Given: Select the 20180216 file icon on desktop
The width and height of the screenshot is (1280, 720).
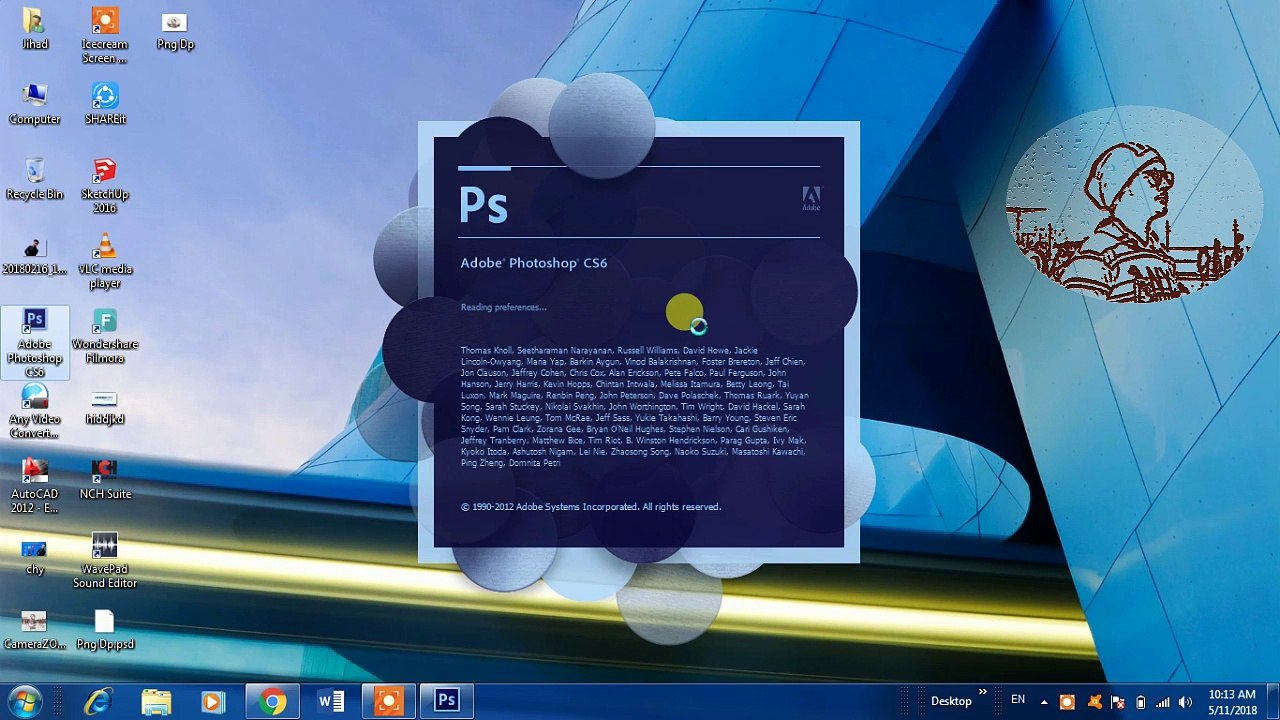Looking at the screenshot, I should coord(35,254).
